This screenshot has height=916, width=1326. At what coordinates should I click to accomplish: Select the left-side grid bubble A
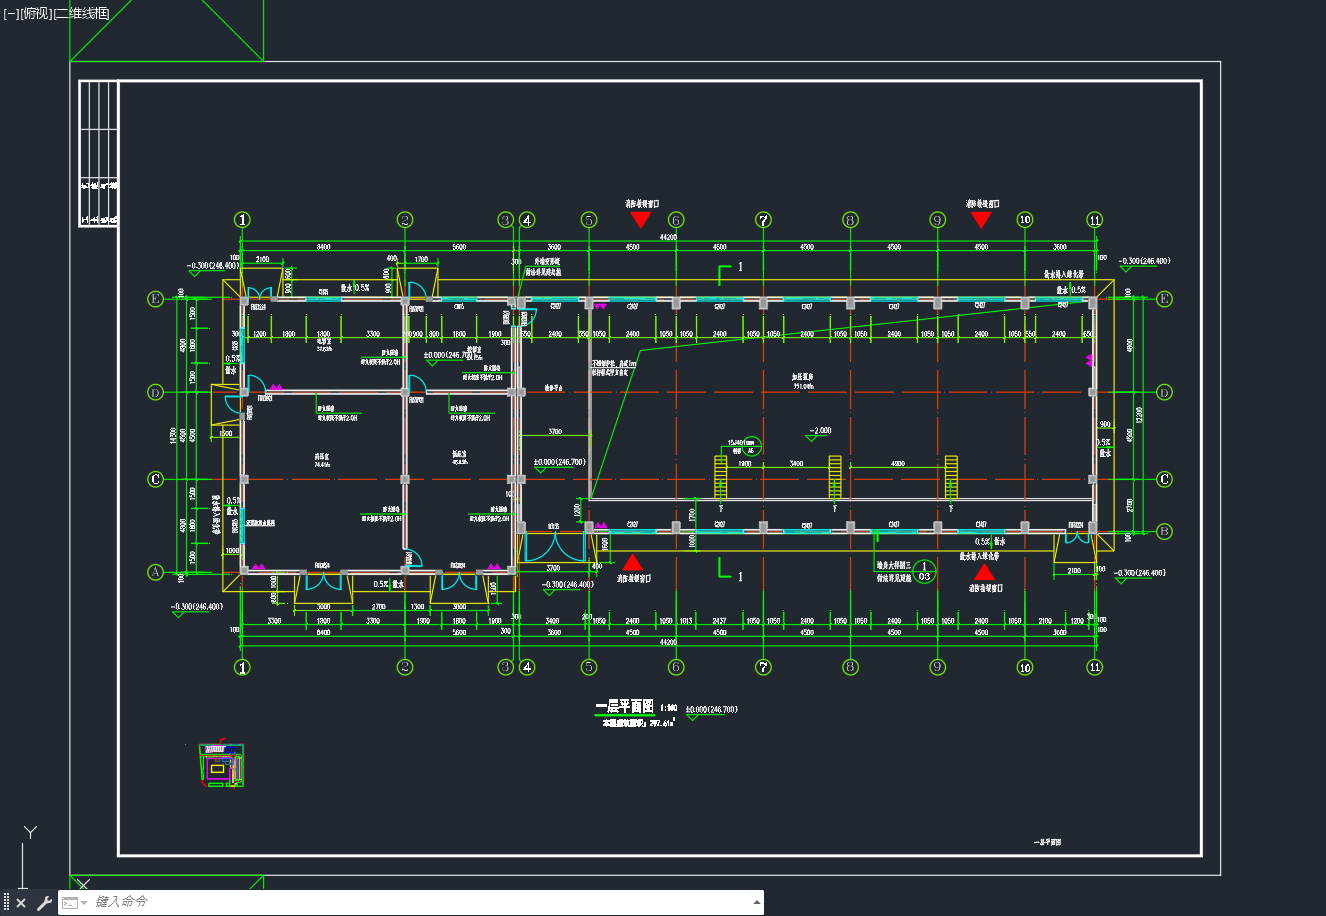pos(155,572)
